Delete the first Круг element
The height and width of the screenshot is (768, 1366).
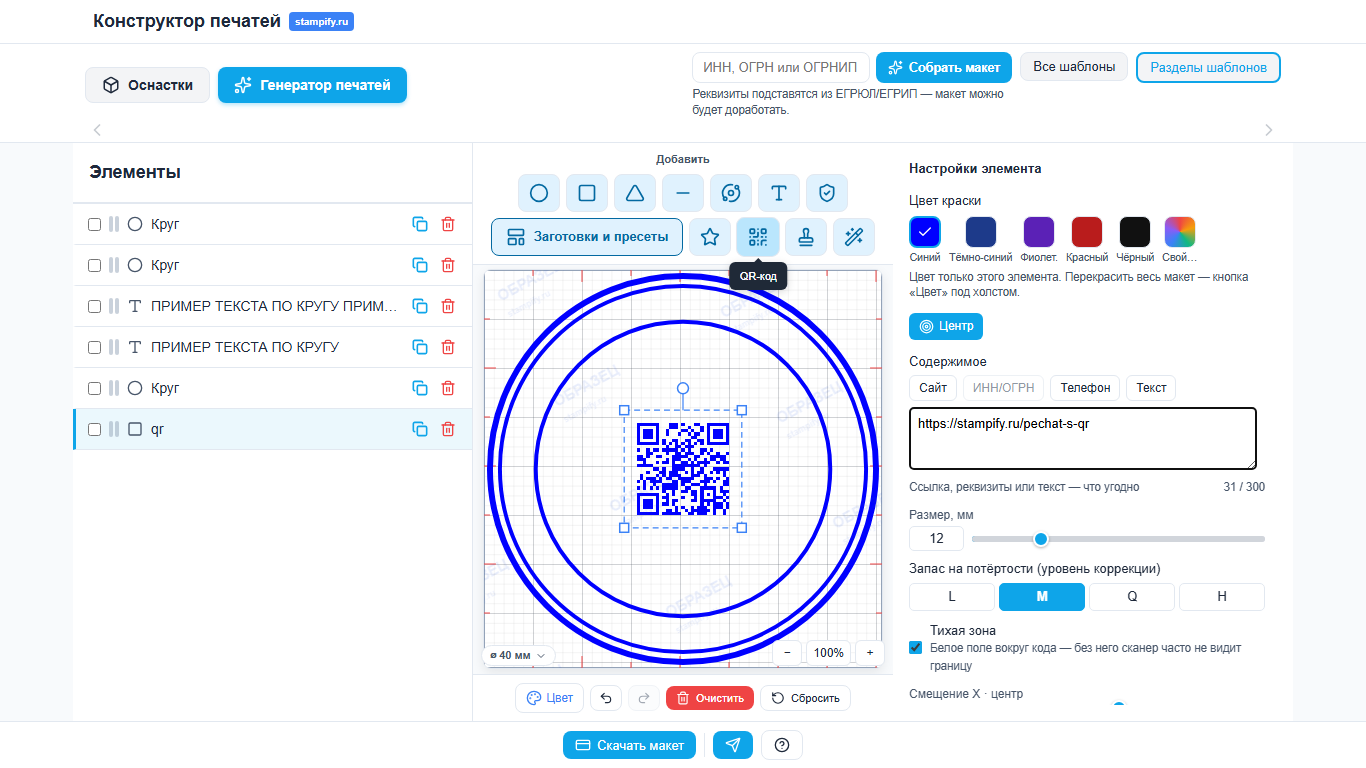click(x=448, y=225)
